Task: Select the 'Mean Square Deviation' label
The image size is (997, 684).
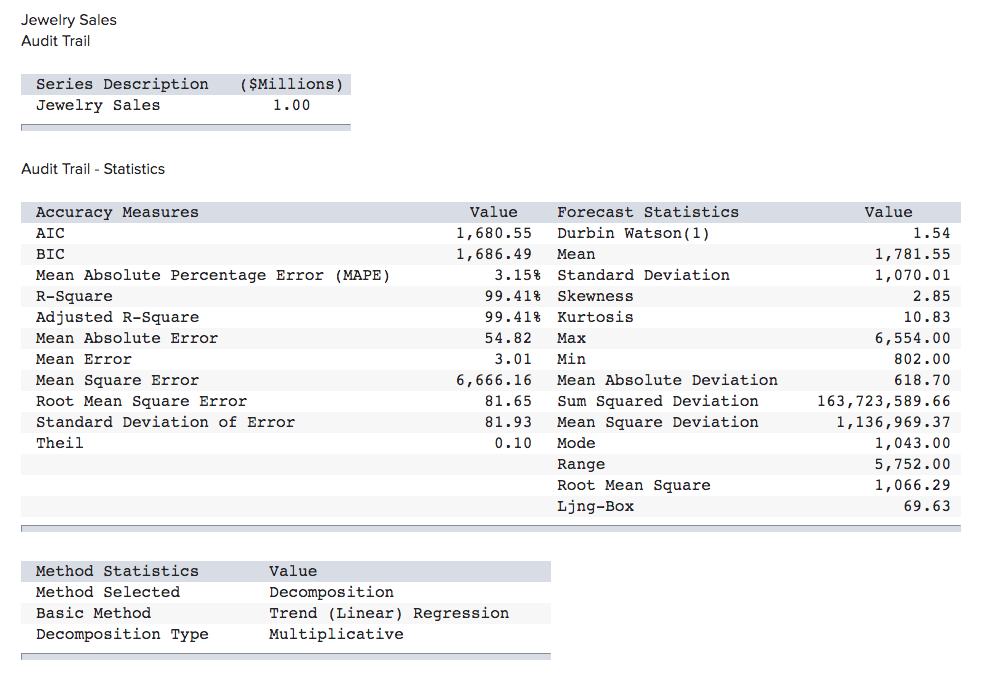Action: tap(657, 421)
